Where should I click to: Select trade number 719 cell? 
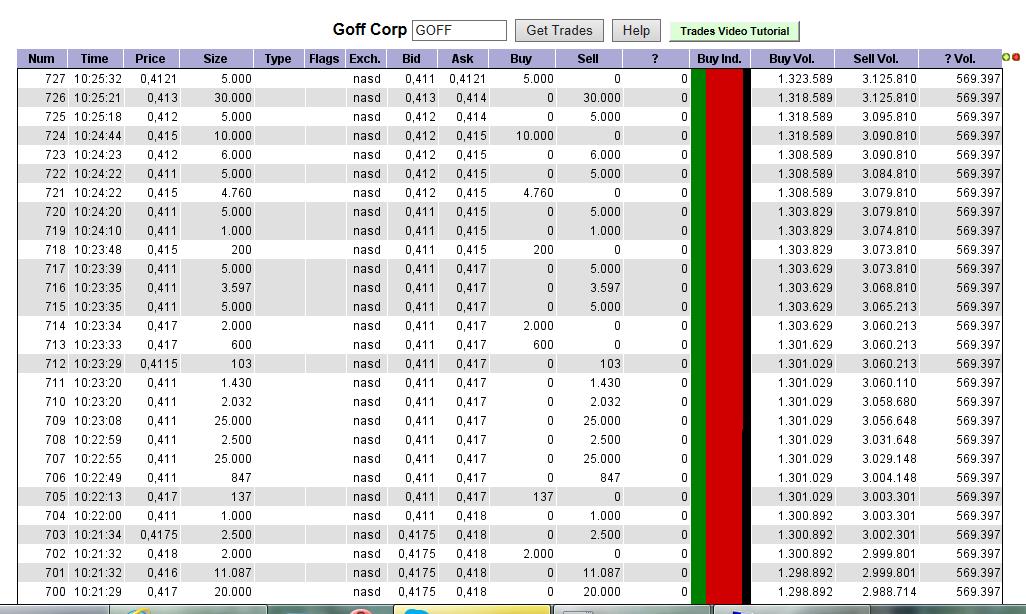point(56,230)
